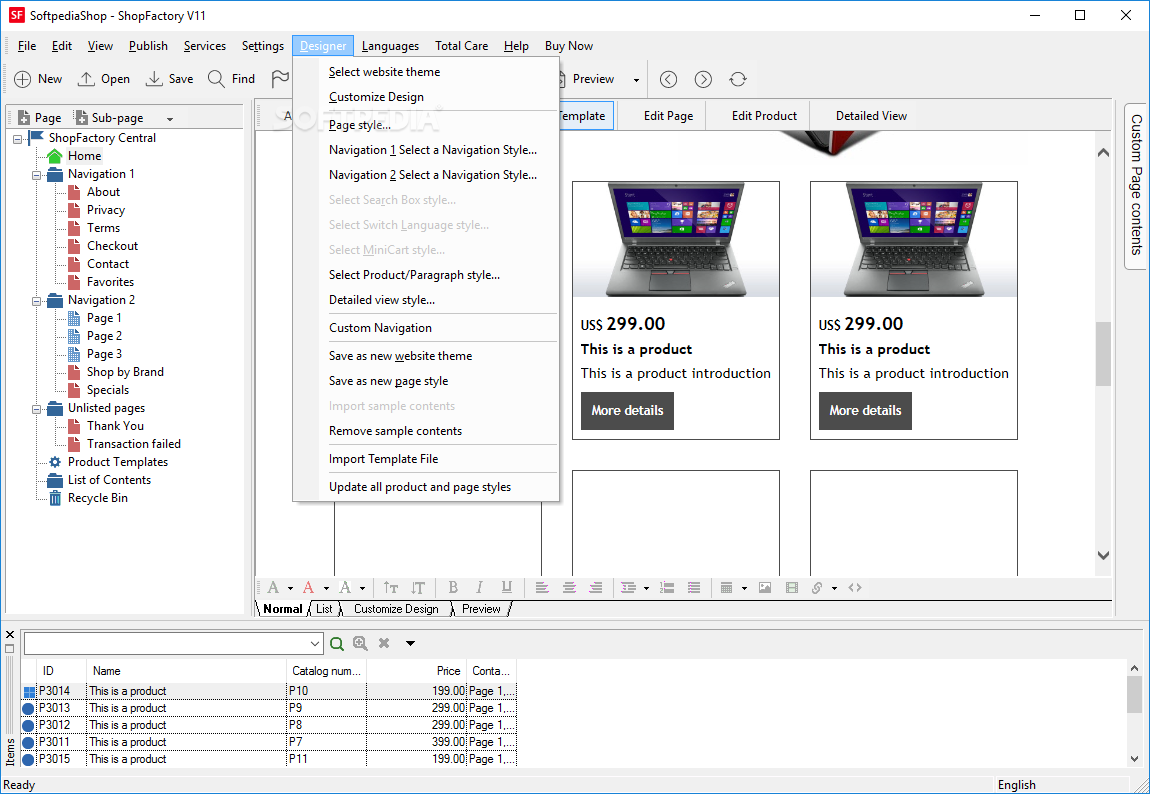Viewport: 1150px width, 794px height.
Task: Collapse the Navigation 1 tree node
Action: point(37,175)
